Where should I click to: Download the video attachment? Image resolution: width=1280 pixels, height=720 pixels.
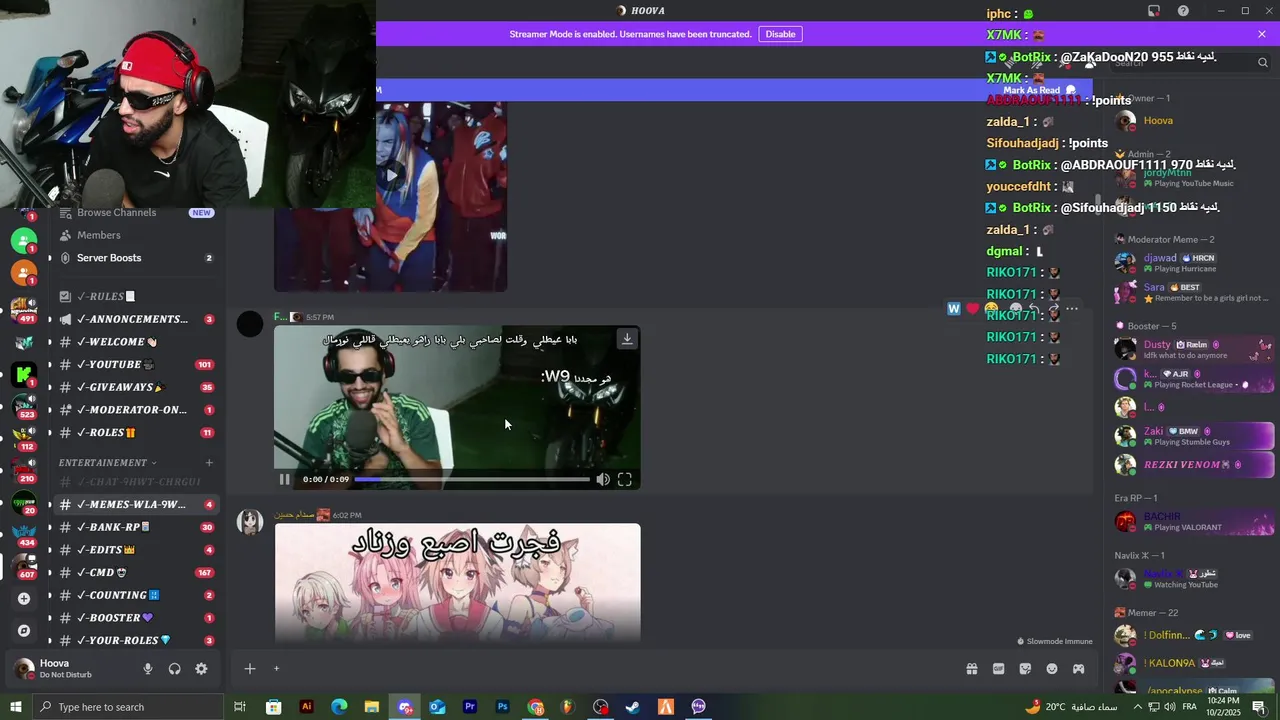tap(627, 339)
